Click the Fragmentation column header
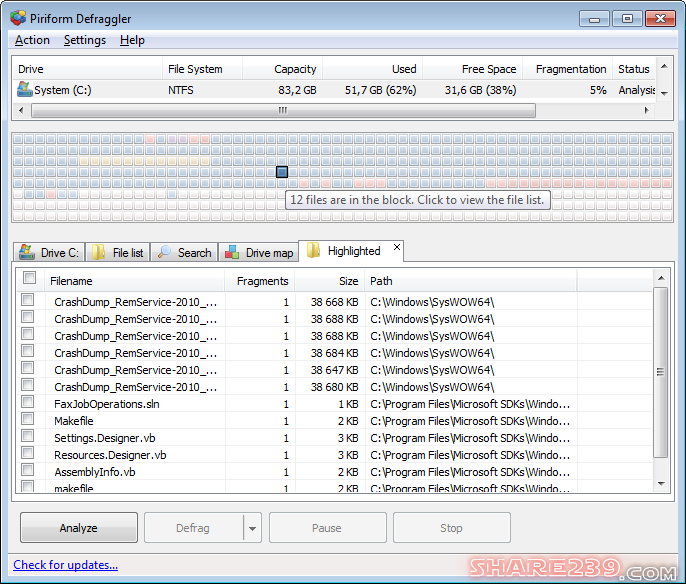This screenshot has height=584, width=686. (567, 69)
